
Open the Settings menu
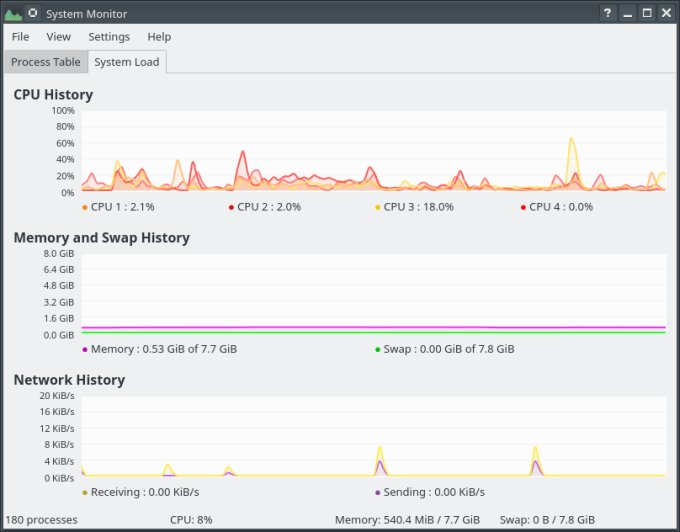coord(109,37)
